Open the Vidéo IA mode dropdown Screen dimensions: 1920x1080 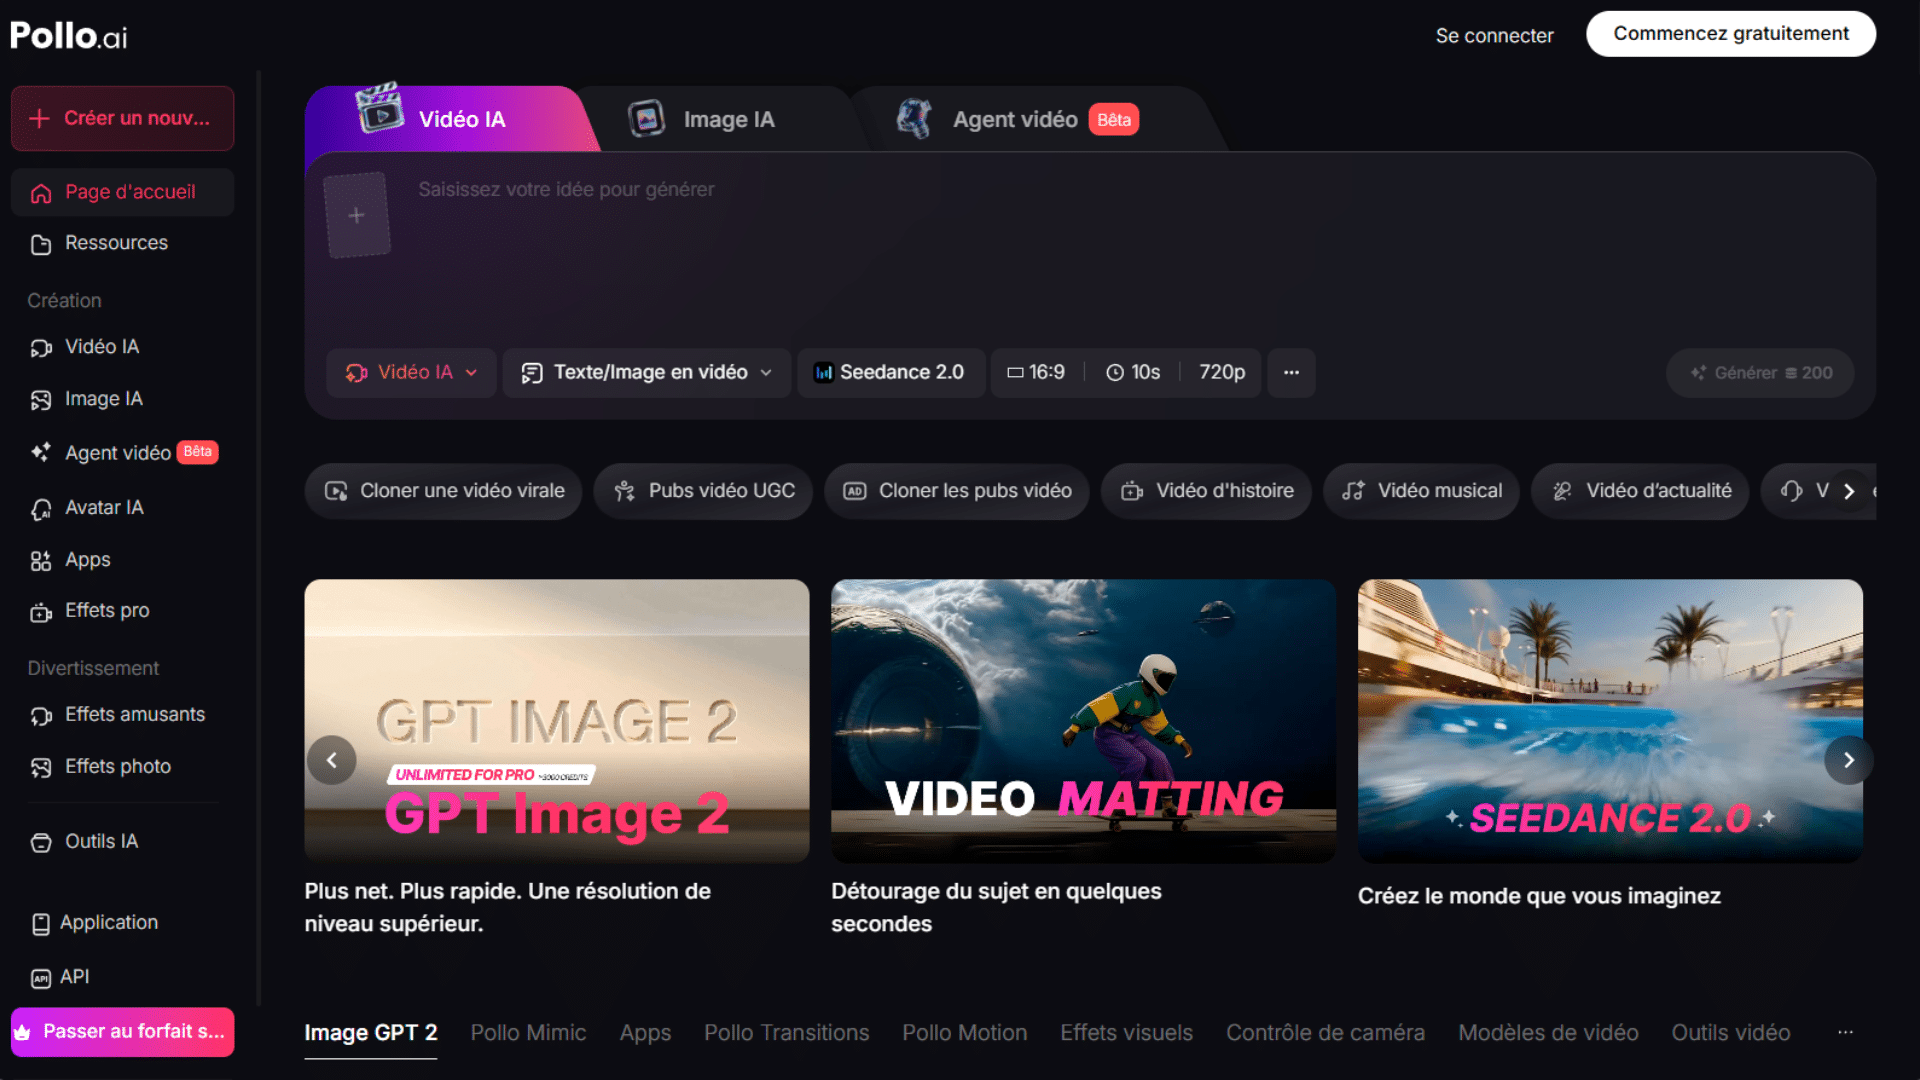(x=411, y=373)
